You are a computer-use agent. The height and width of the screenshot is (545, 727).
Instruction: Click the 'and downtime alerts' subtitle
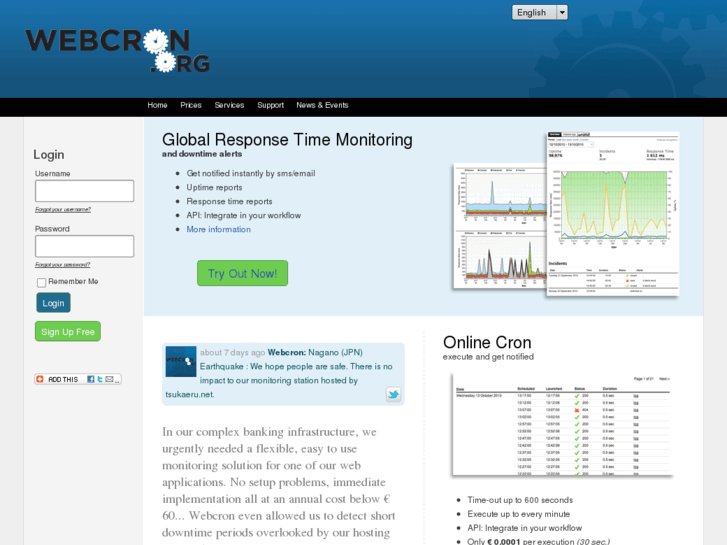point(202,154)
